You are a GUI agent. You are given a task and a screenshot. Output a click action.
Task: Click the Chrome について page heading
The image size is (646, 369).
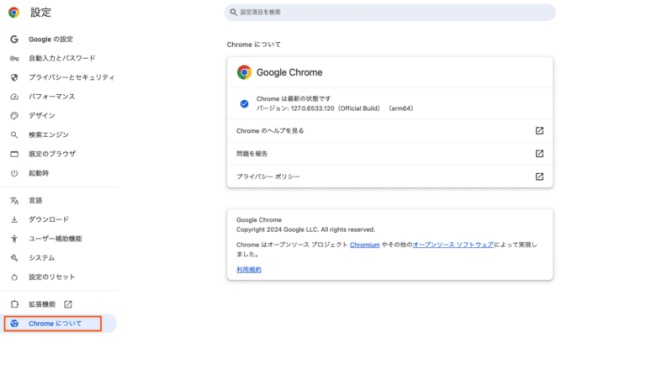click(253, 44)
